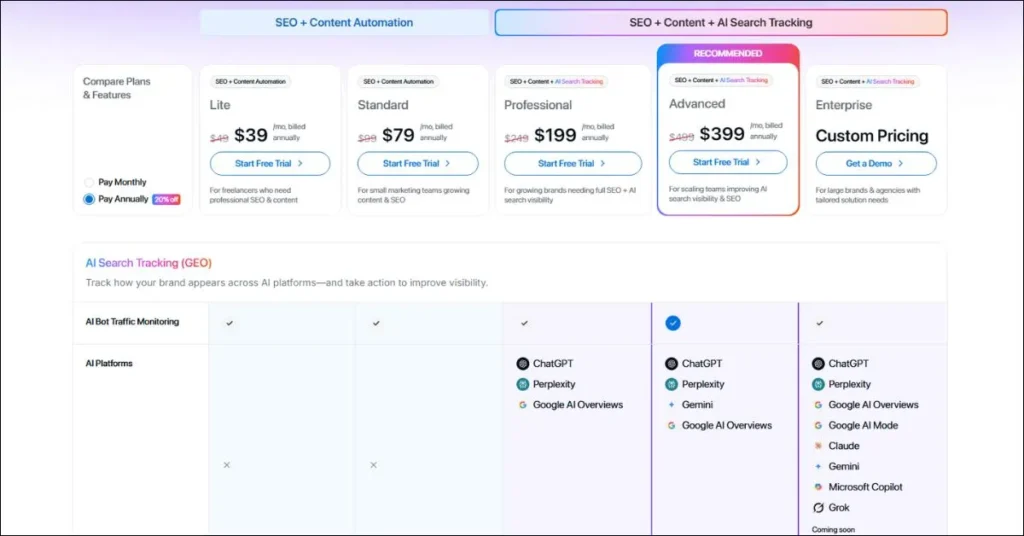
Task: Click Perplexity icon in Enterprise column
Action: click(x=818, y=385)
